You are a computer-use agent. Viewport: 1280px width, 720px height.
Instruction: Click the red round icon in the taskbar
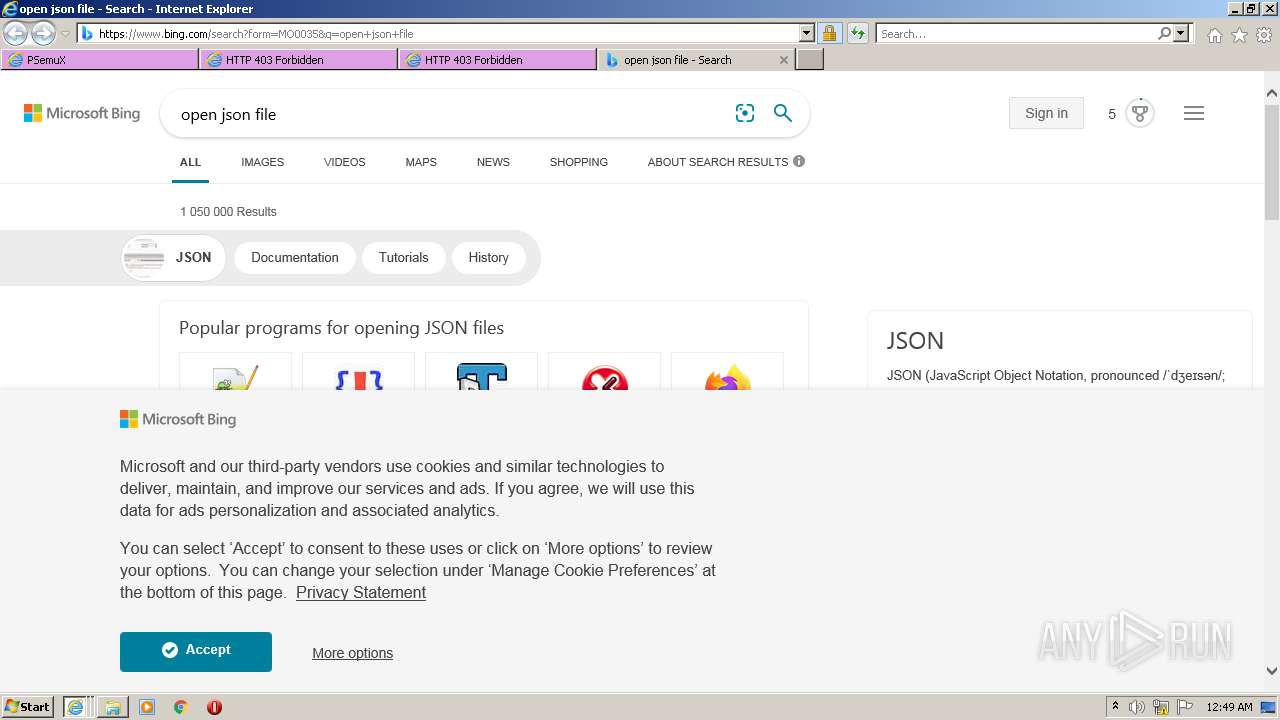tap(214, 707)
